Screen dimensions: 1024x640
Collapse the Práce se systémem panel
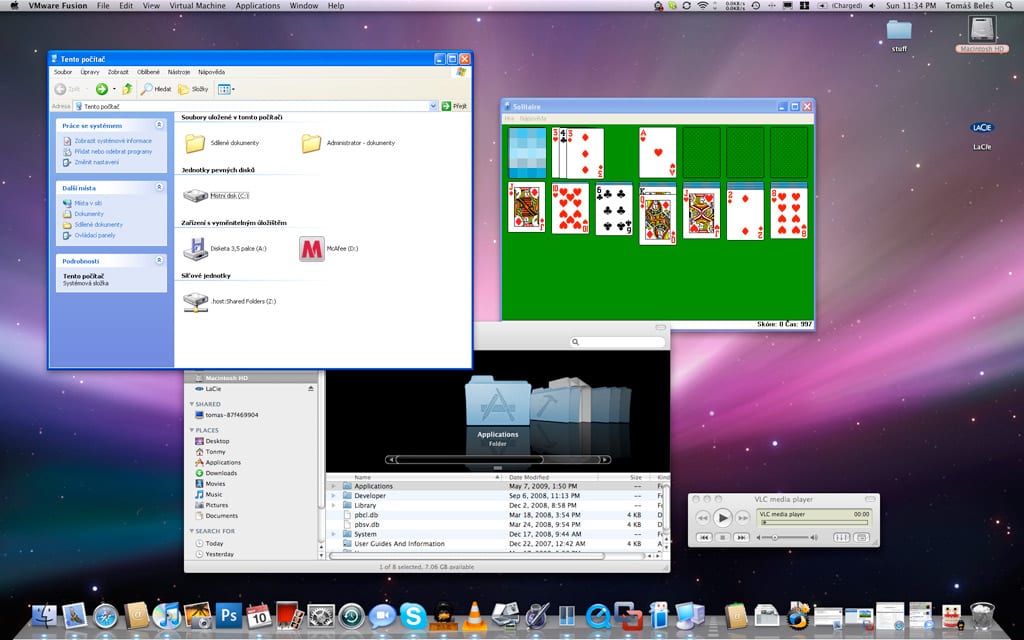click(159, 125)
